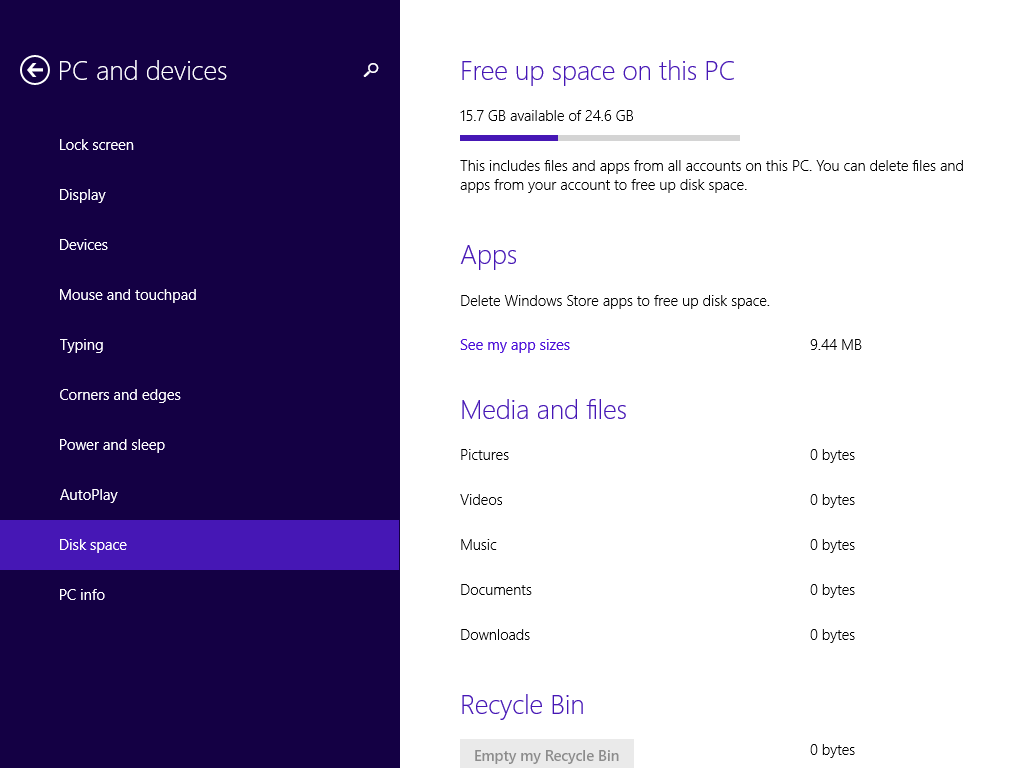
Task: Click the Downloads row in Media and files
Action: point(495,634)
